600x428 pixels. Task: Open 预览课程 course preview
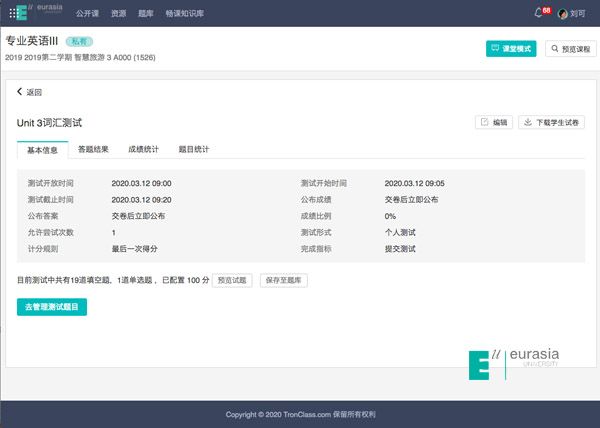point(568,48)
